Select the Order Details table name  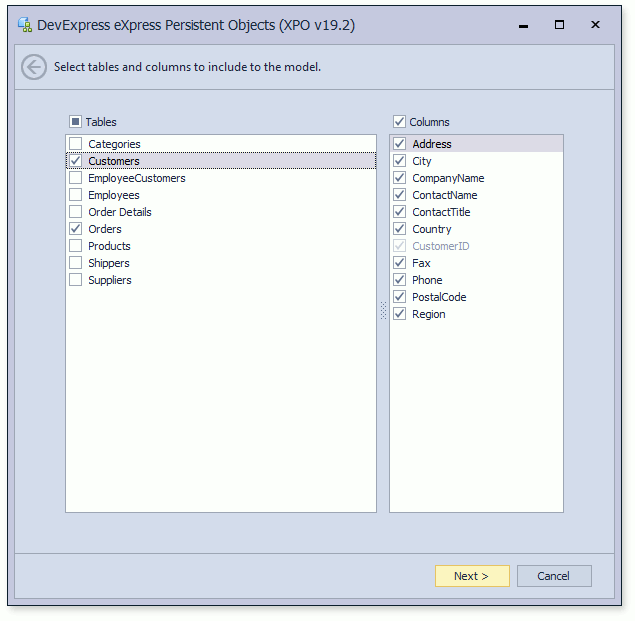(120, 212)
